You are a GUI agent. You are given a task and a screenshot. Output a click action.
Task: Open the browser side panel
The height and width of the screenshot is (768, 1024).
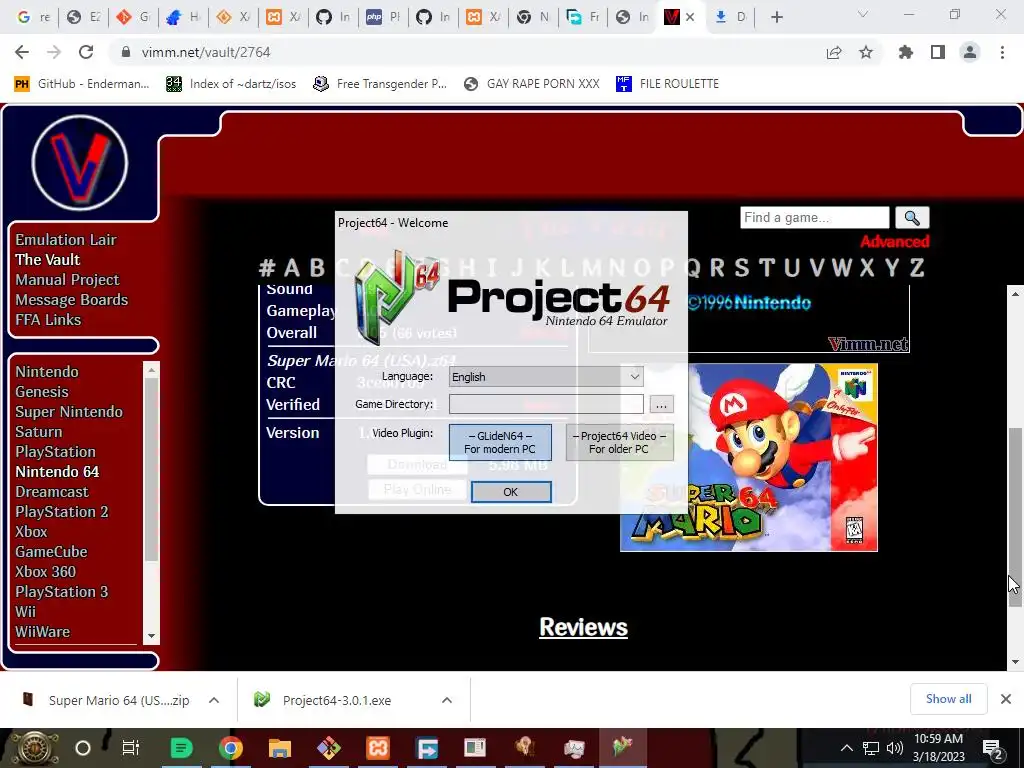click(938, 52)
